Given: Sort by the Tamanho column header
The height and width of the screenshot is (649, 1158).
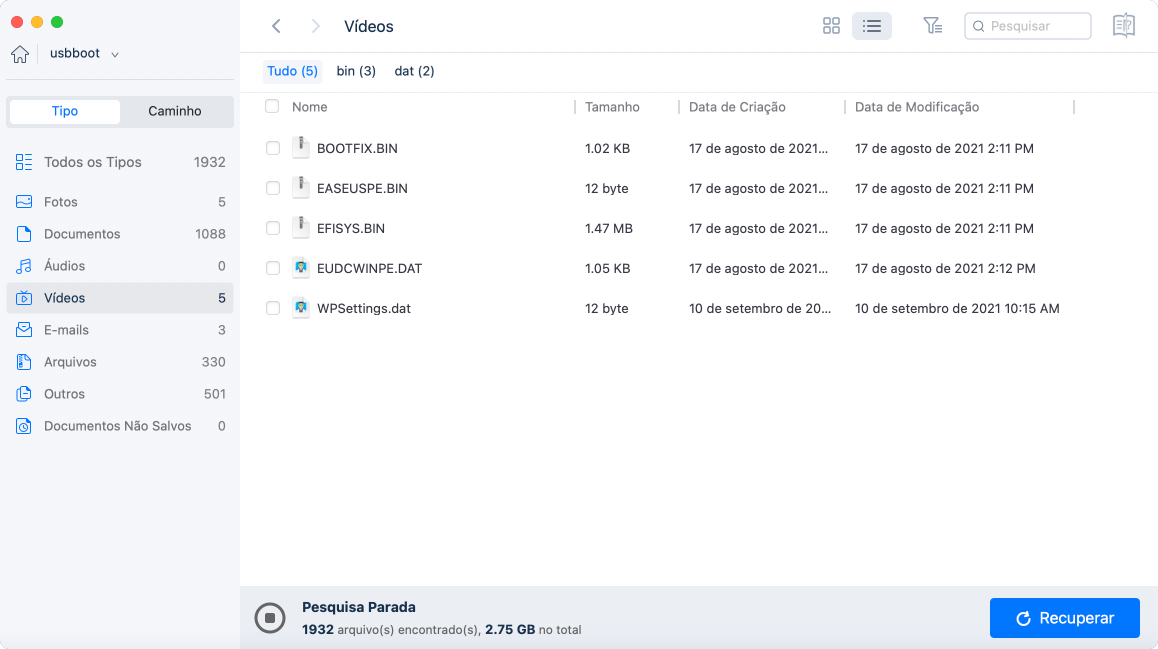Looking at the screenshot, I should pos(612,107).
